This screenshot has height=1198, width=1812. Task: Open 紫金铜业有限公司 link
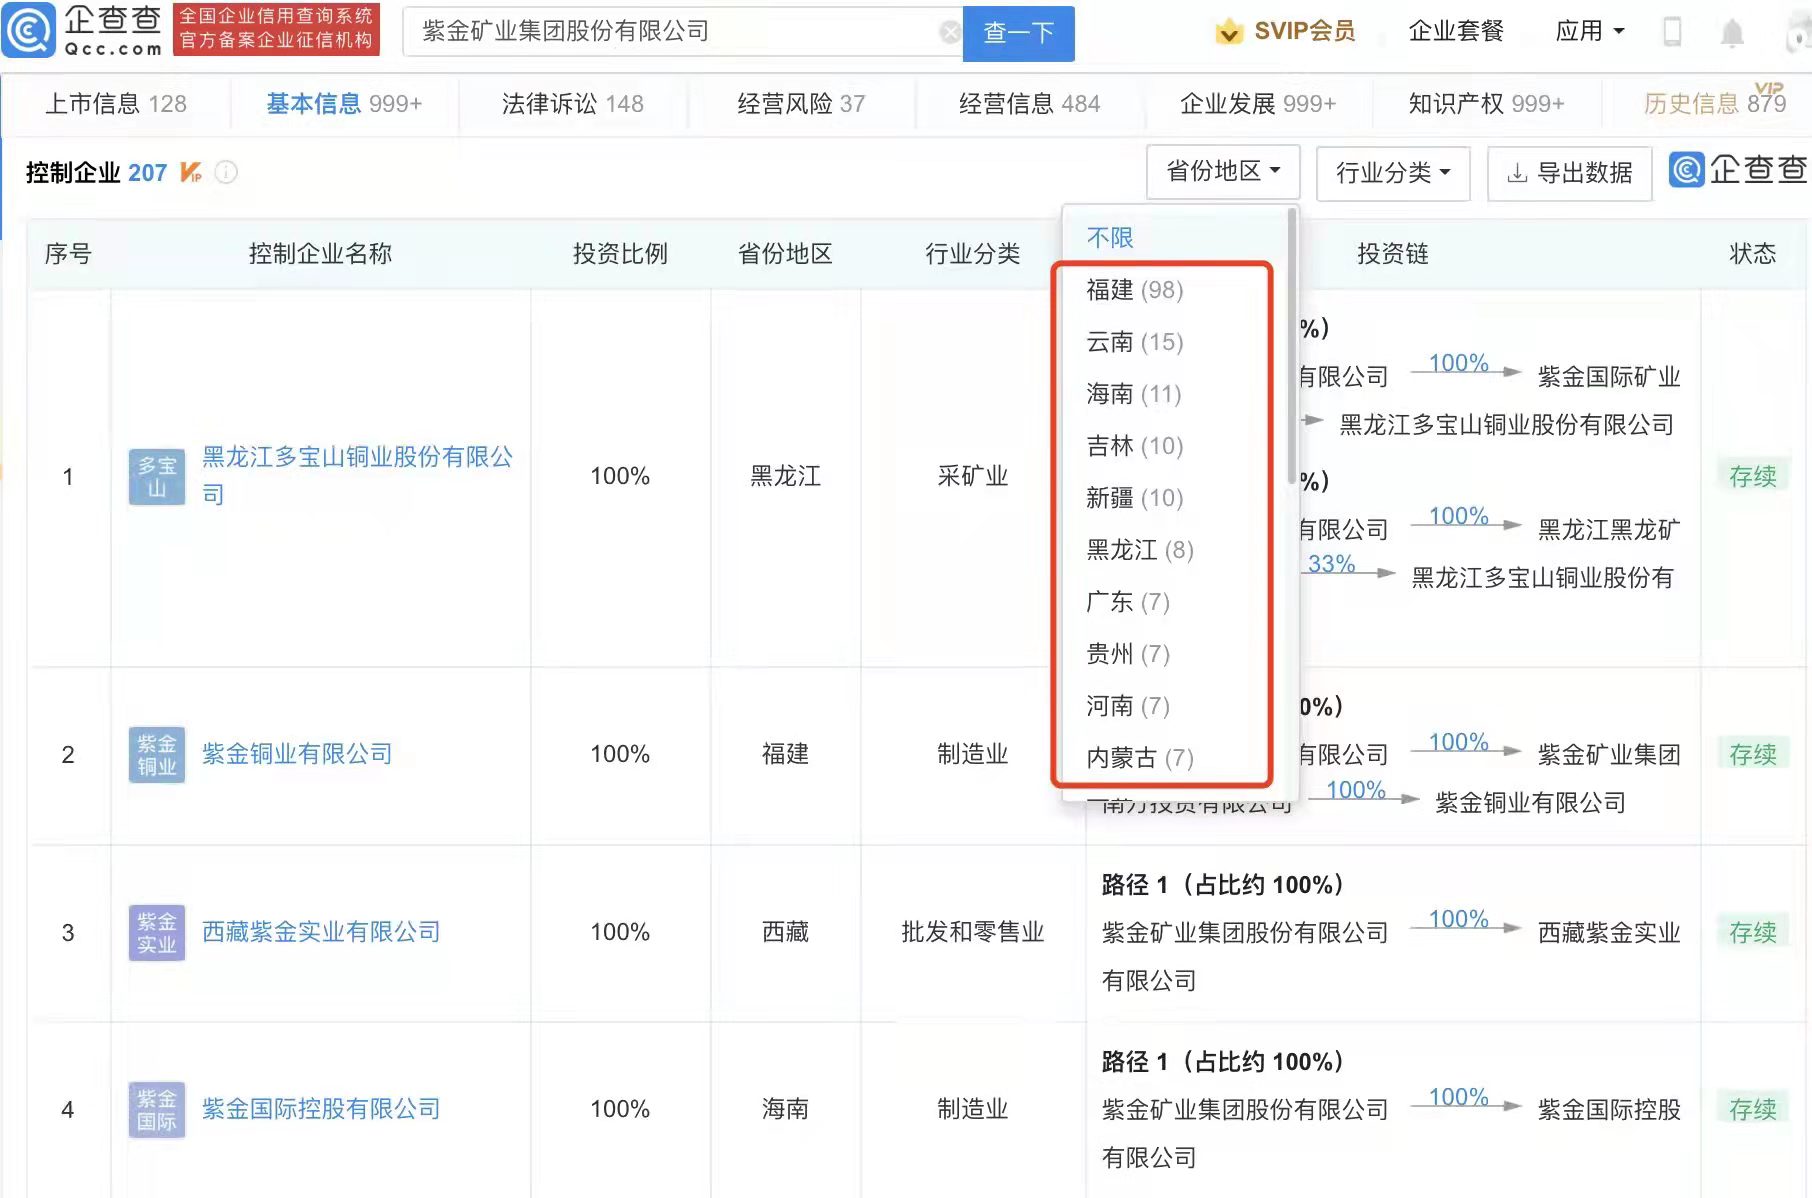coord(297,754)
